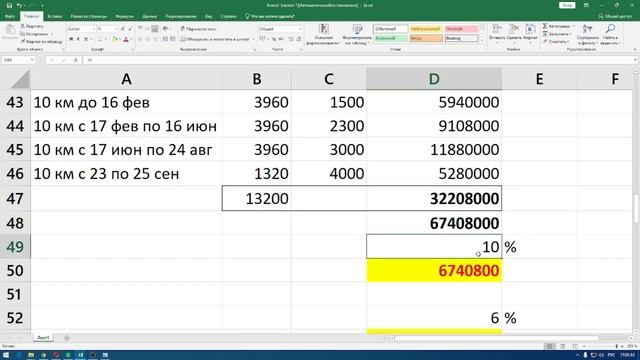Click Общий доступ share button
This screenshot has width=640, height=360.
click(615, 16)
